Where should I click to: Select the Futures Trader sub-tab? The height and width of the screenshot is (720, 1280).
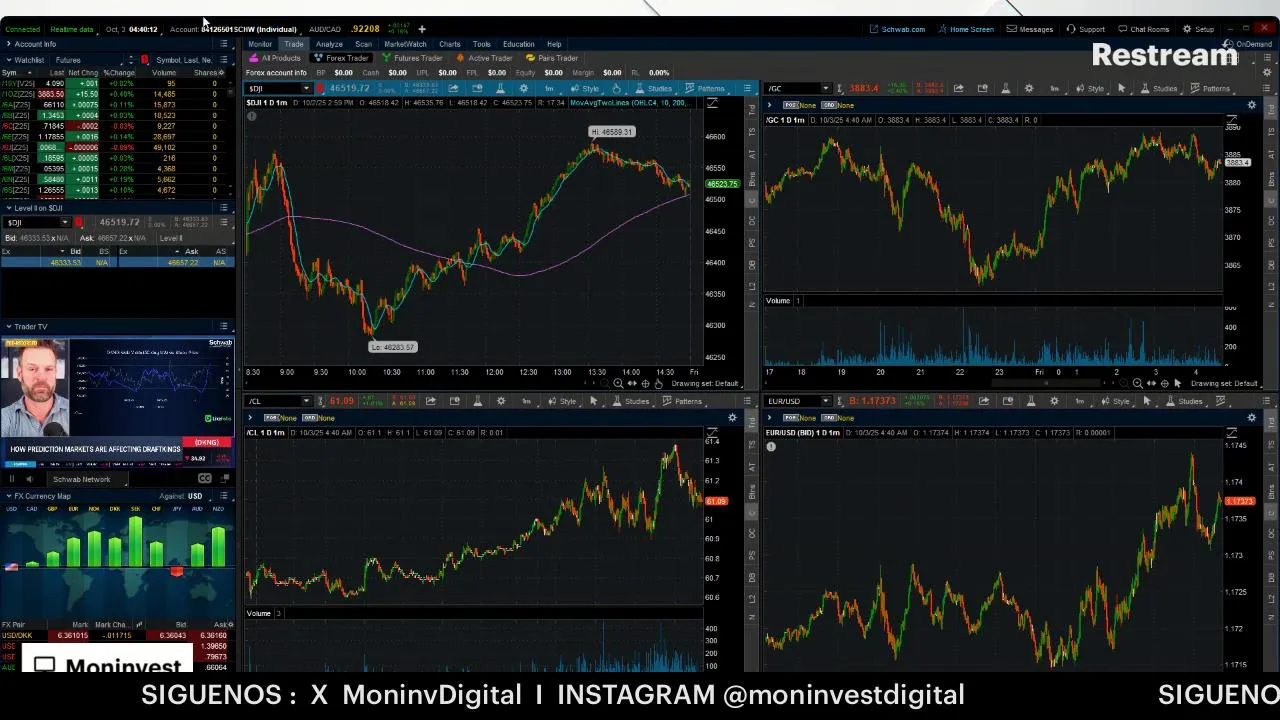[x=412, y=58]
